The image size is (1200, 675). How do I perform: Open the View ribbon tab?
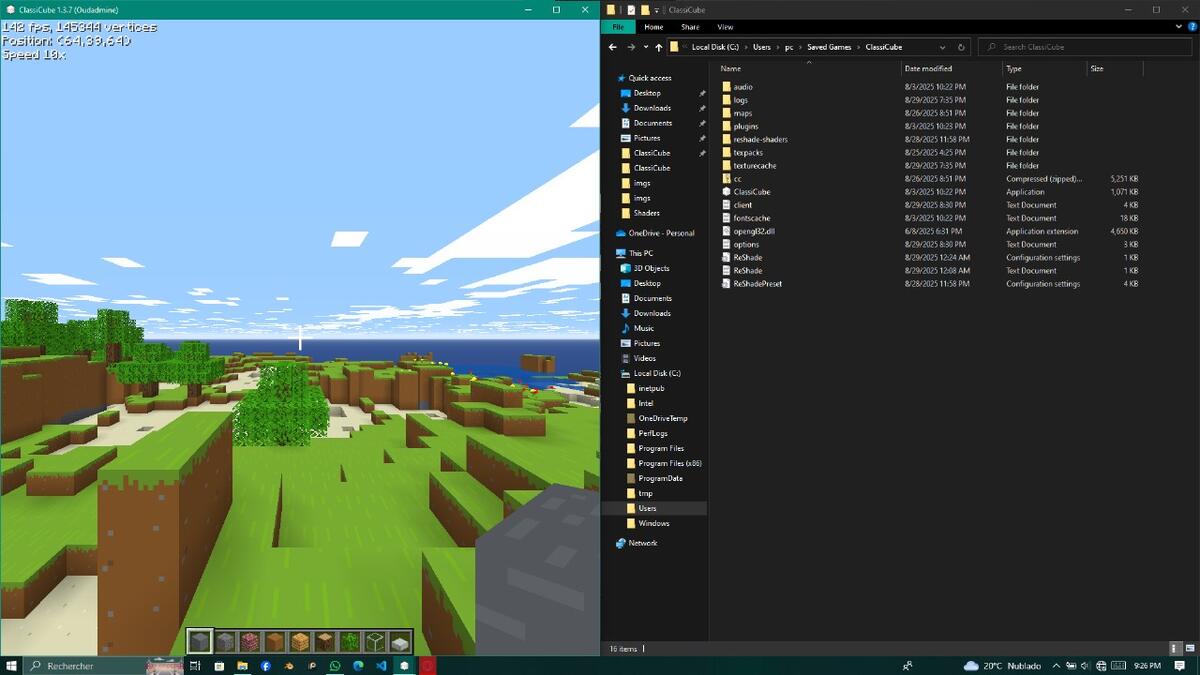tap(725, 27)
